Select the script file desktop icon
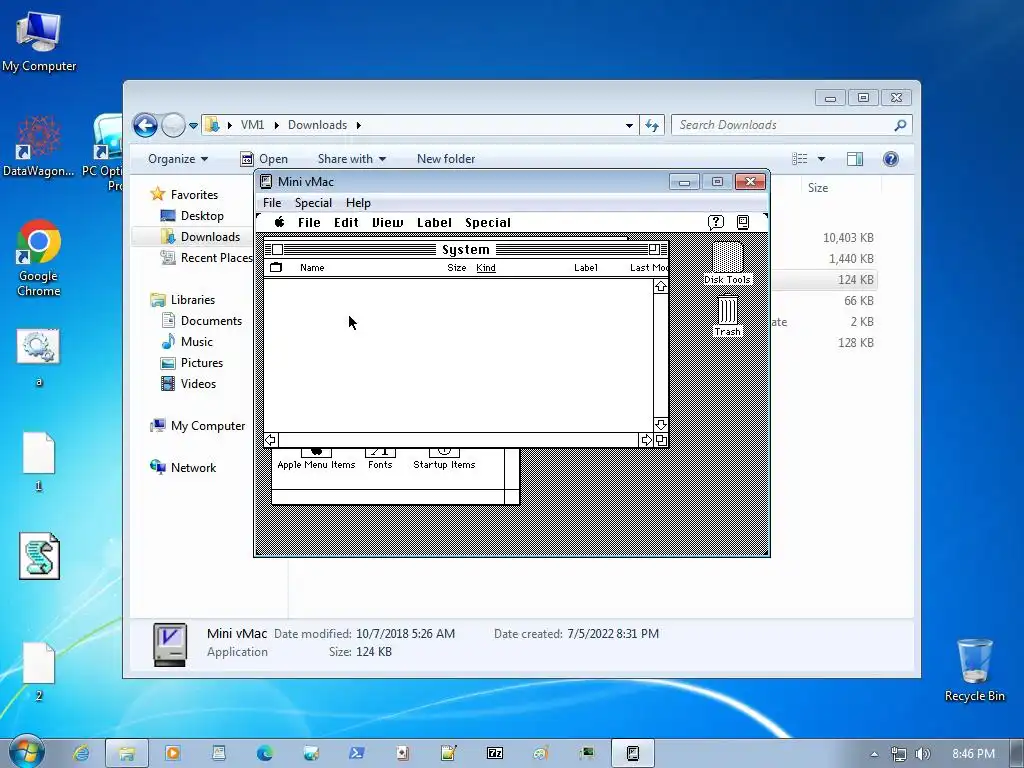1024x768 pixels. point(39,556)
